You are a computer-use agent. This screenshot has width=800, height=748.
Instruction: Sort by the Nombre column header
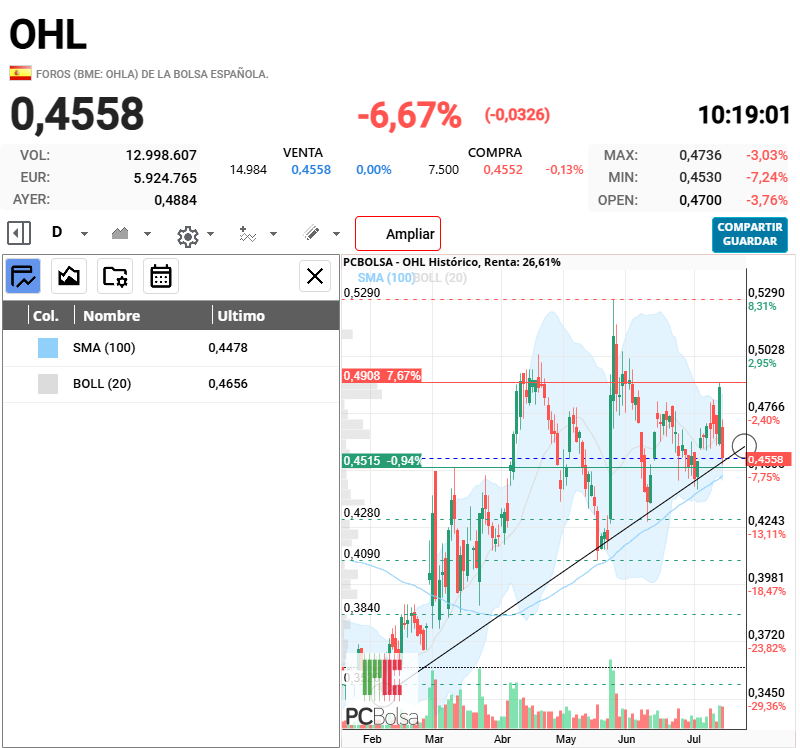tap(111, 316)
